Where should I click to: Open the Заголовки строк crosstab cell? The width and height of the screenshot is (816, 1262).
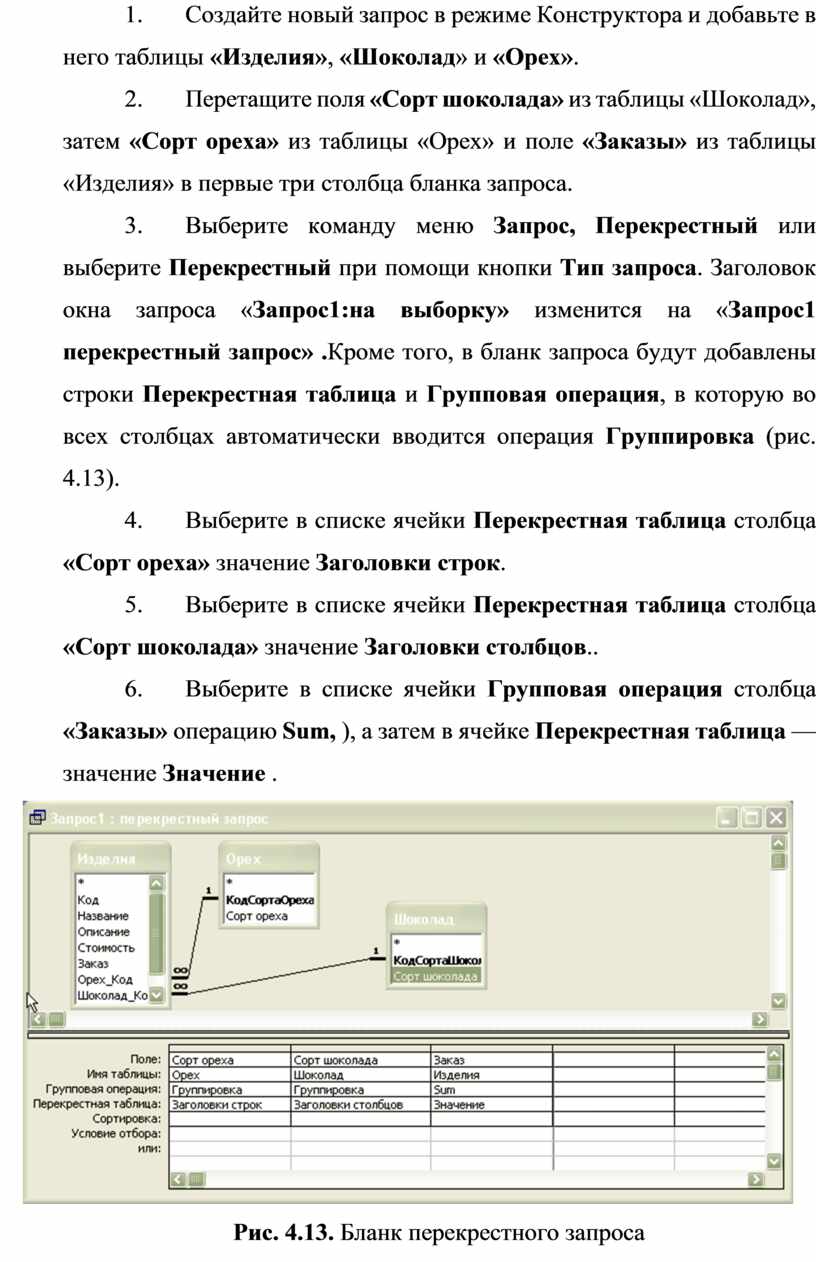tap(229, 1105)
